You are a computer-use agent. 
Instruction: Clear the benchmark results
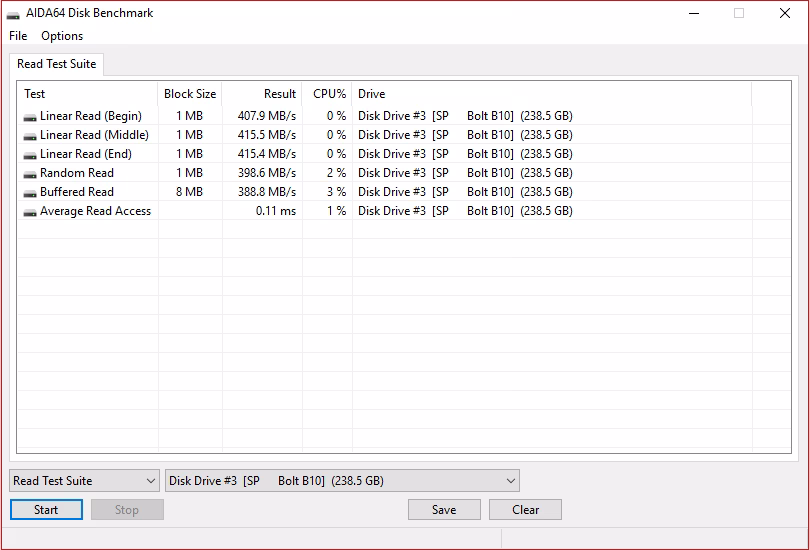coord(525,510)
